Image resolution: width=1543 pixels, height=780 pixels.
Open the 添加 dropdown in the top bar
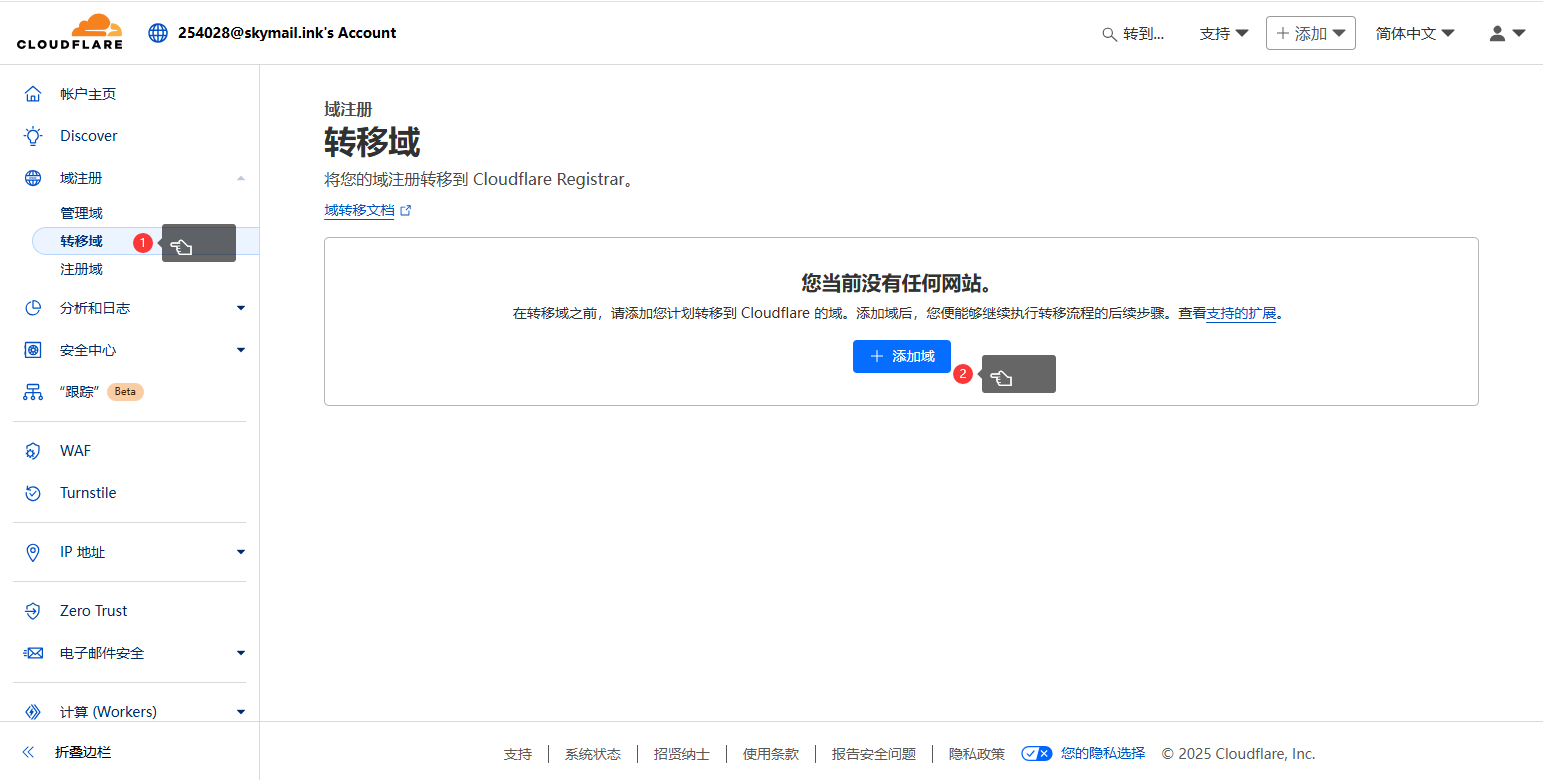pos(1310,32)
